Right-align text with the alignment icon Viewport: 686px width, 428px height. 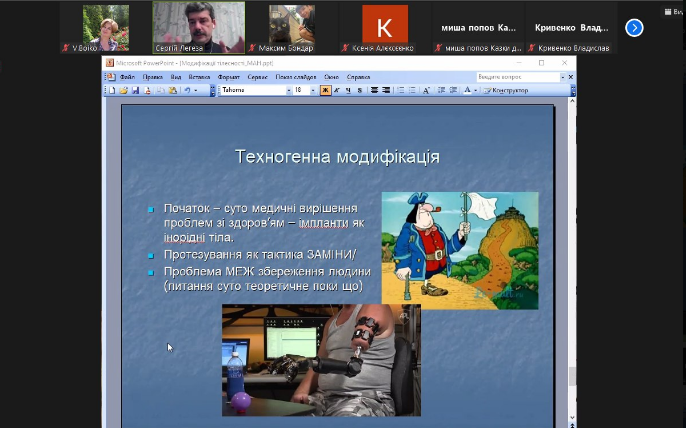(x=386, y=90)
